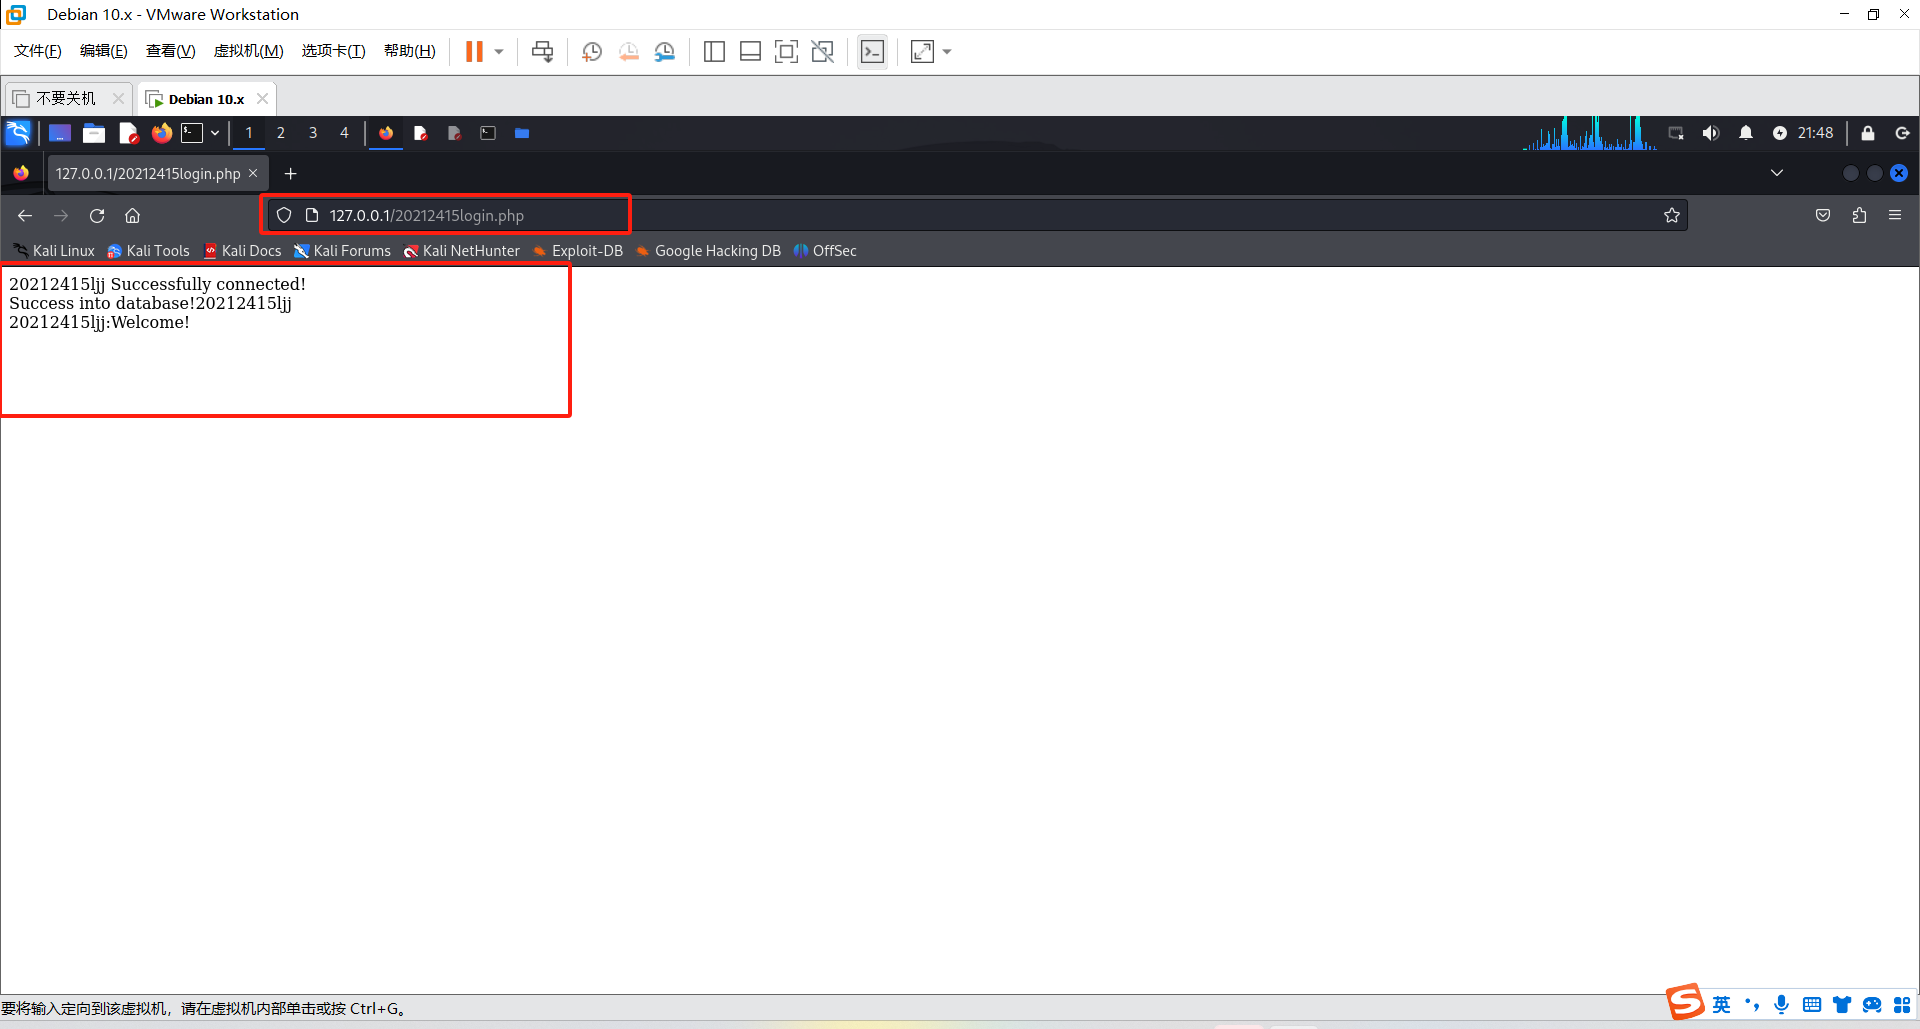Click the show desktop icon in Kali panel
The width and height of the screenshot is (1920, 1029).
coord(60,133)
